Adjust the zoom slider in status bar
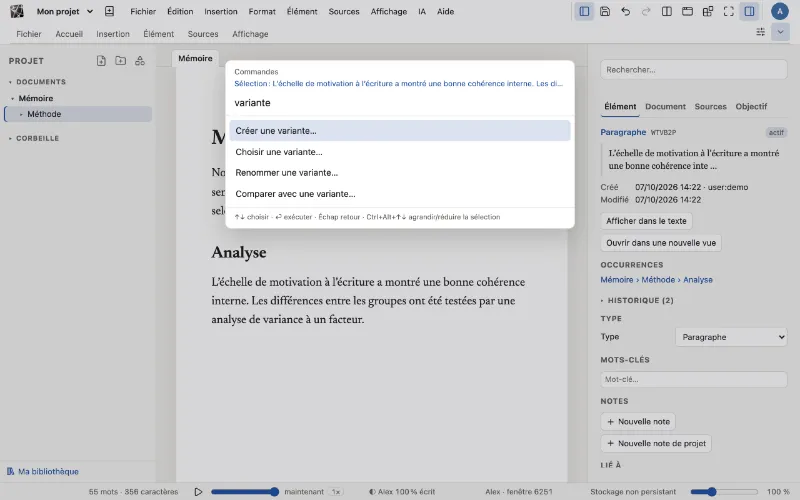The width and height of the screenshot is (800, 500). click(x=724, y=492)
